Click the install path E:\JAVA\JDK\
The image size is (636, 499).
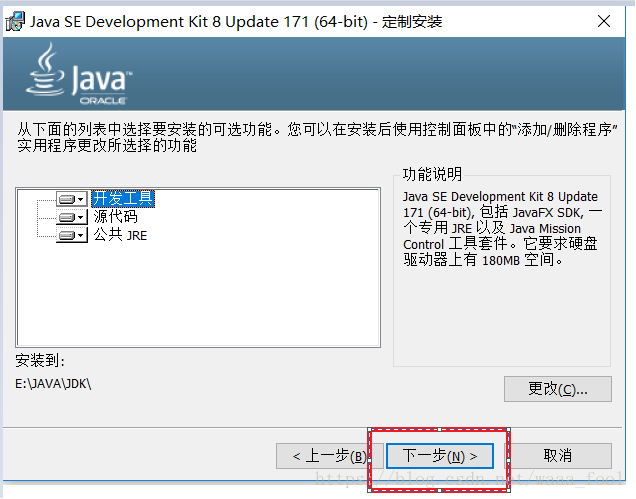[53, 383]
